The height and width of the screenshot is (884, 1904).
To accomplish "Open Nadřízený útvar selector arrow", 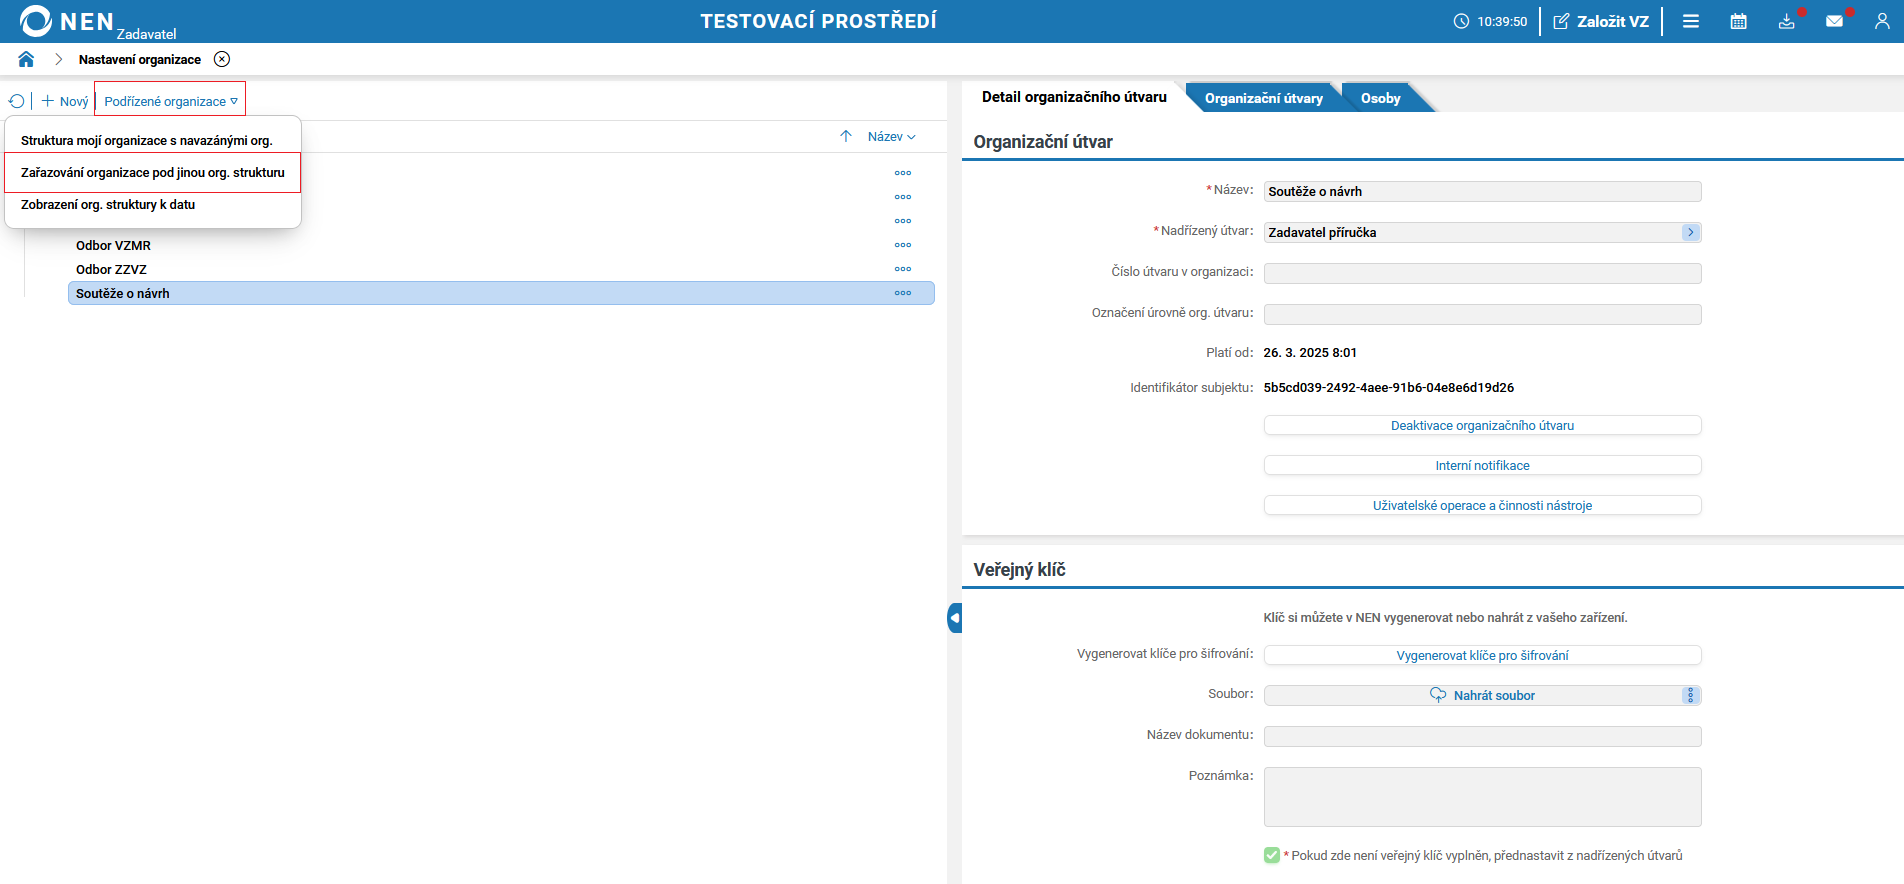I will [x=1690, y=232].
